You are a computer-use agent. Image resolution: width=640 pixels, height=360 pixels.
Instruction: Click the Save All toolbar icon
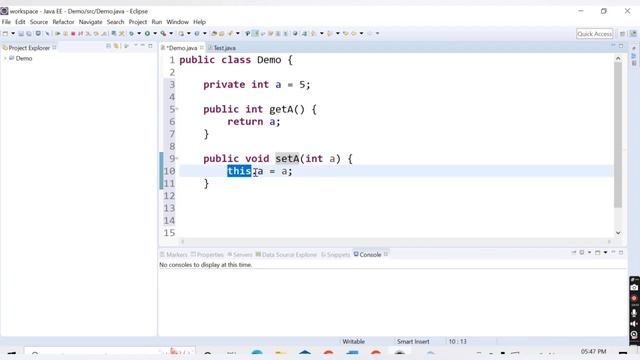tap(29, 34)
